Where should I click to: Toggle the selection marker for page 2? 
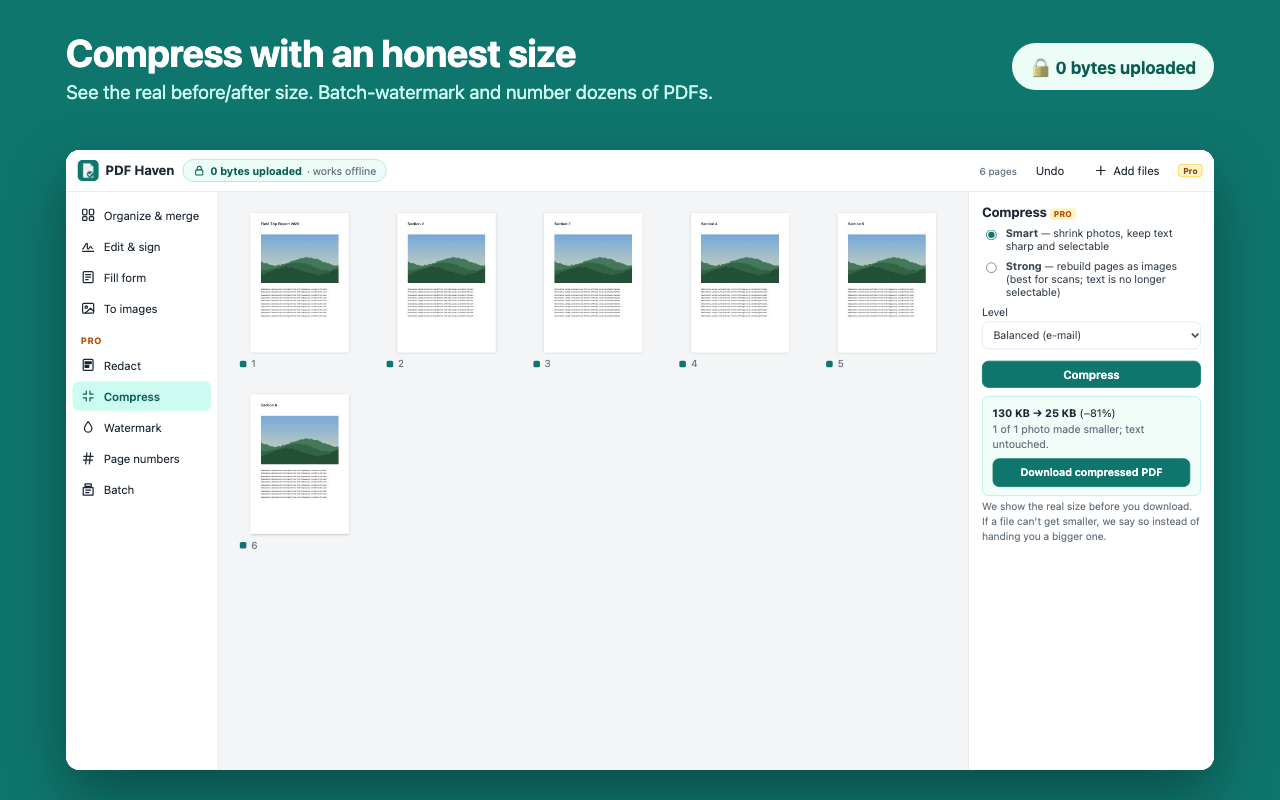[390, 364]
